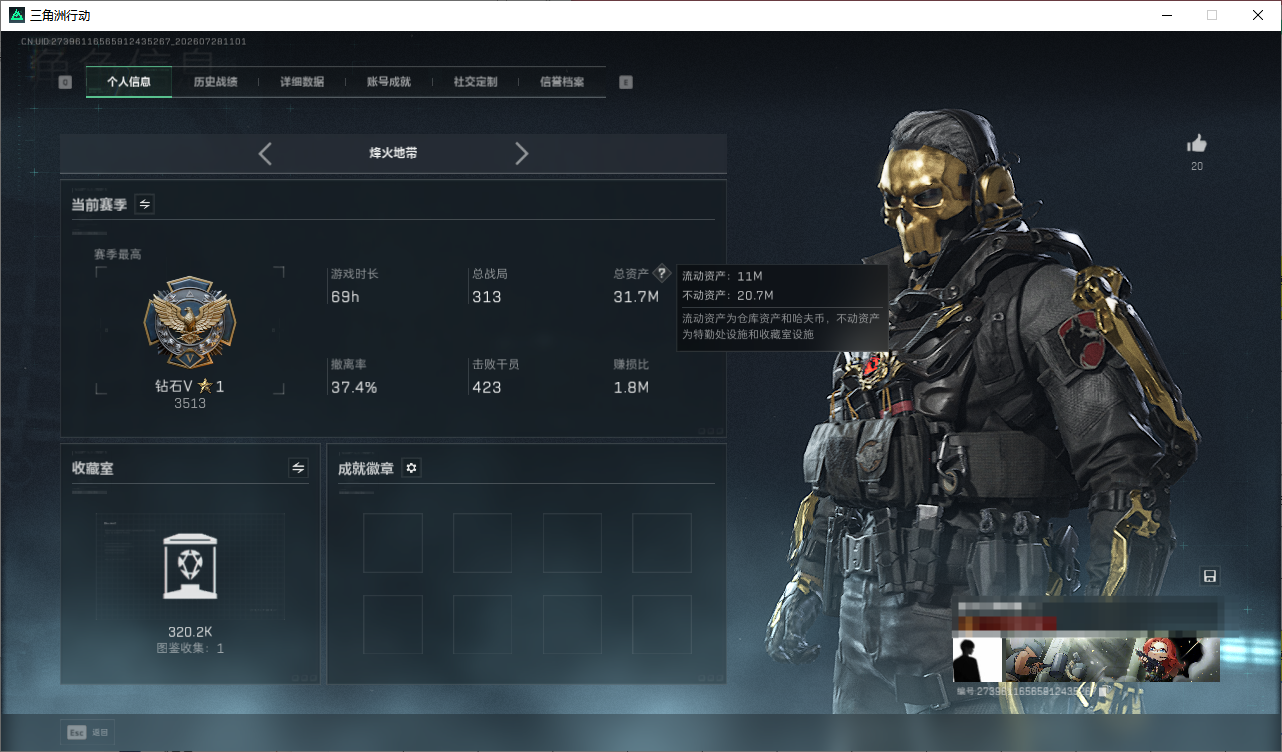Click the CN UID text at top
The height and width of the screenshot is (752, 1282).
[x=134, y=42]
